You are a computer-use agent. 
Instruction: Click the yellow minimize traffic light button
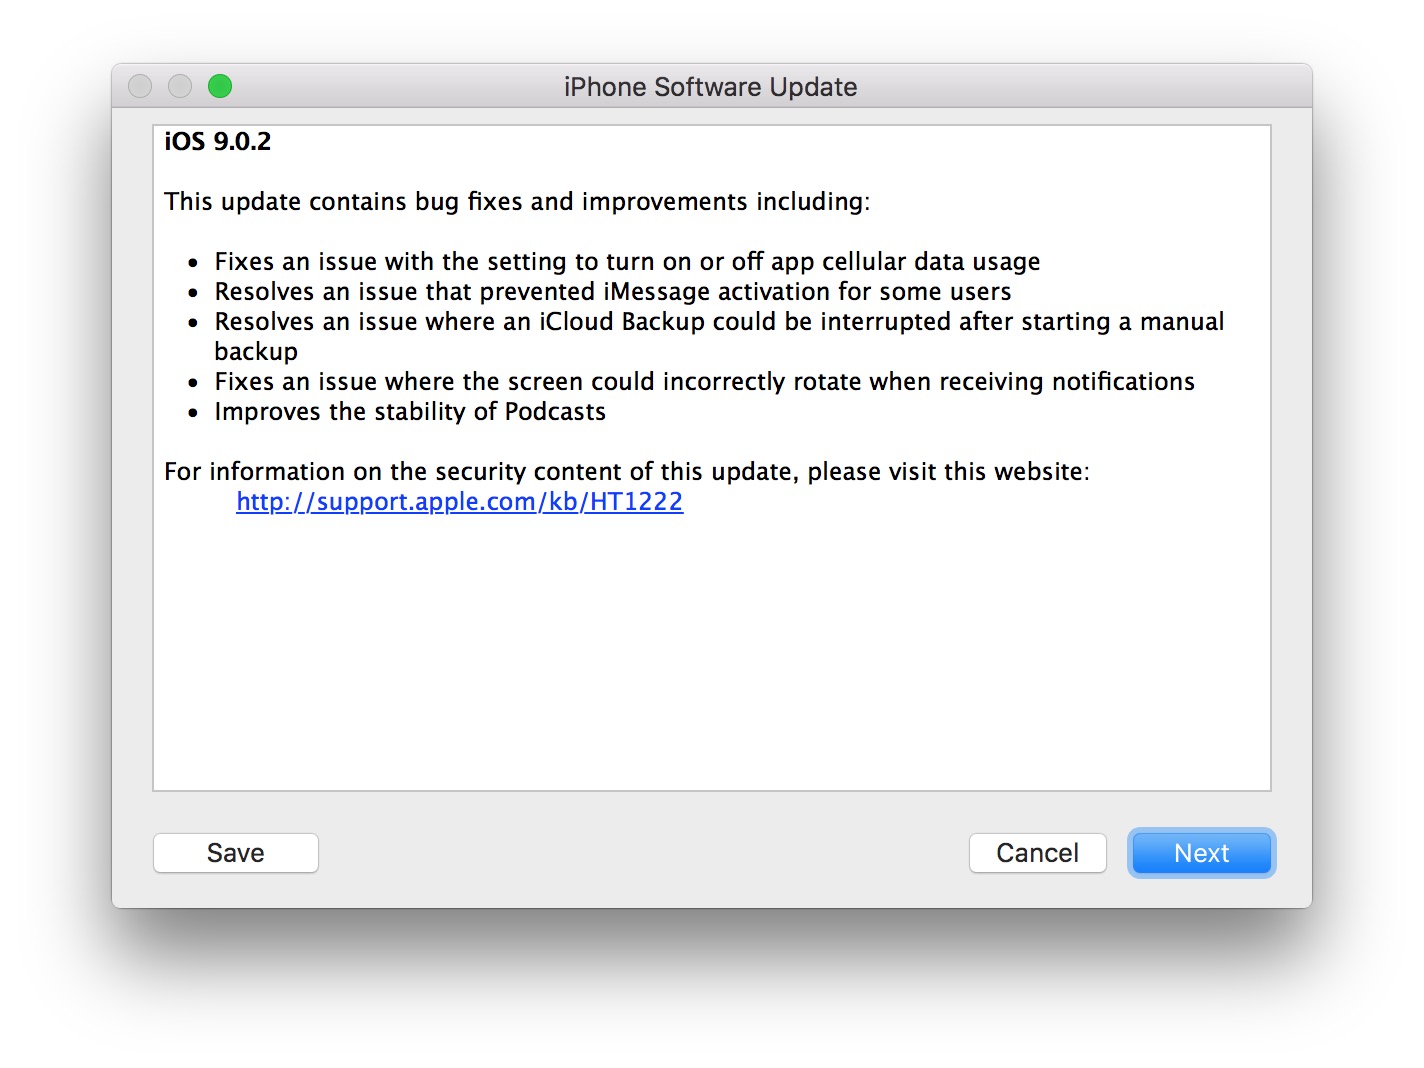180,86
